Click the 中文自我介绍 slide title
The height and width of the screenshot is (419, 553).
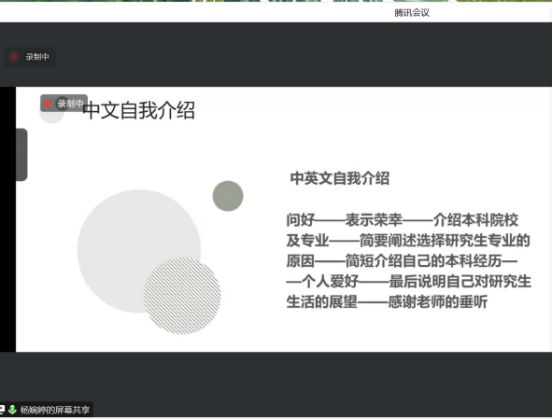pos(139,110)
